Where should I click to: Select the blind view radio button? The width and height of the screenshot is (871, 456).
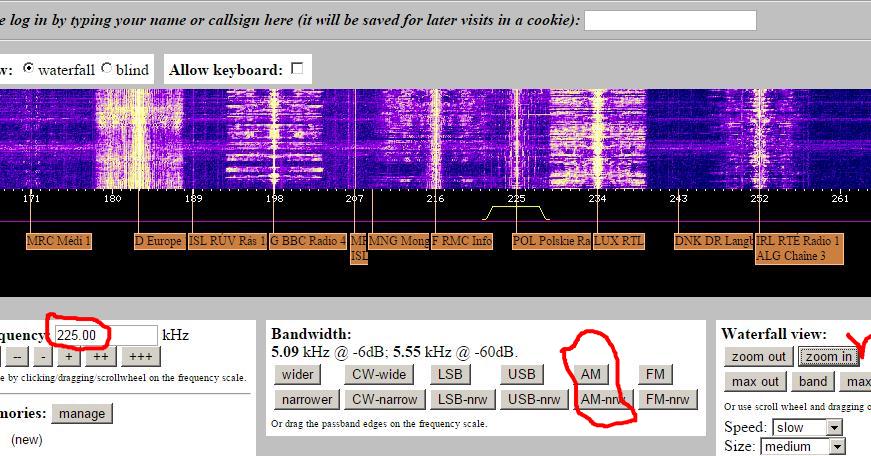click(106, 68)
